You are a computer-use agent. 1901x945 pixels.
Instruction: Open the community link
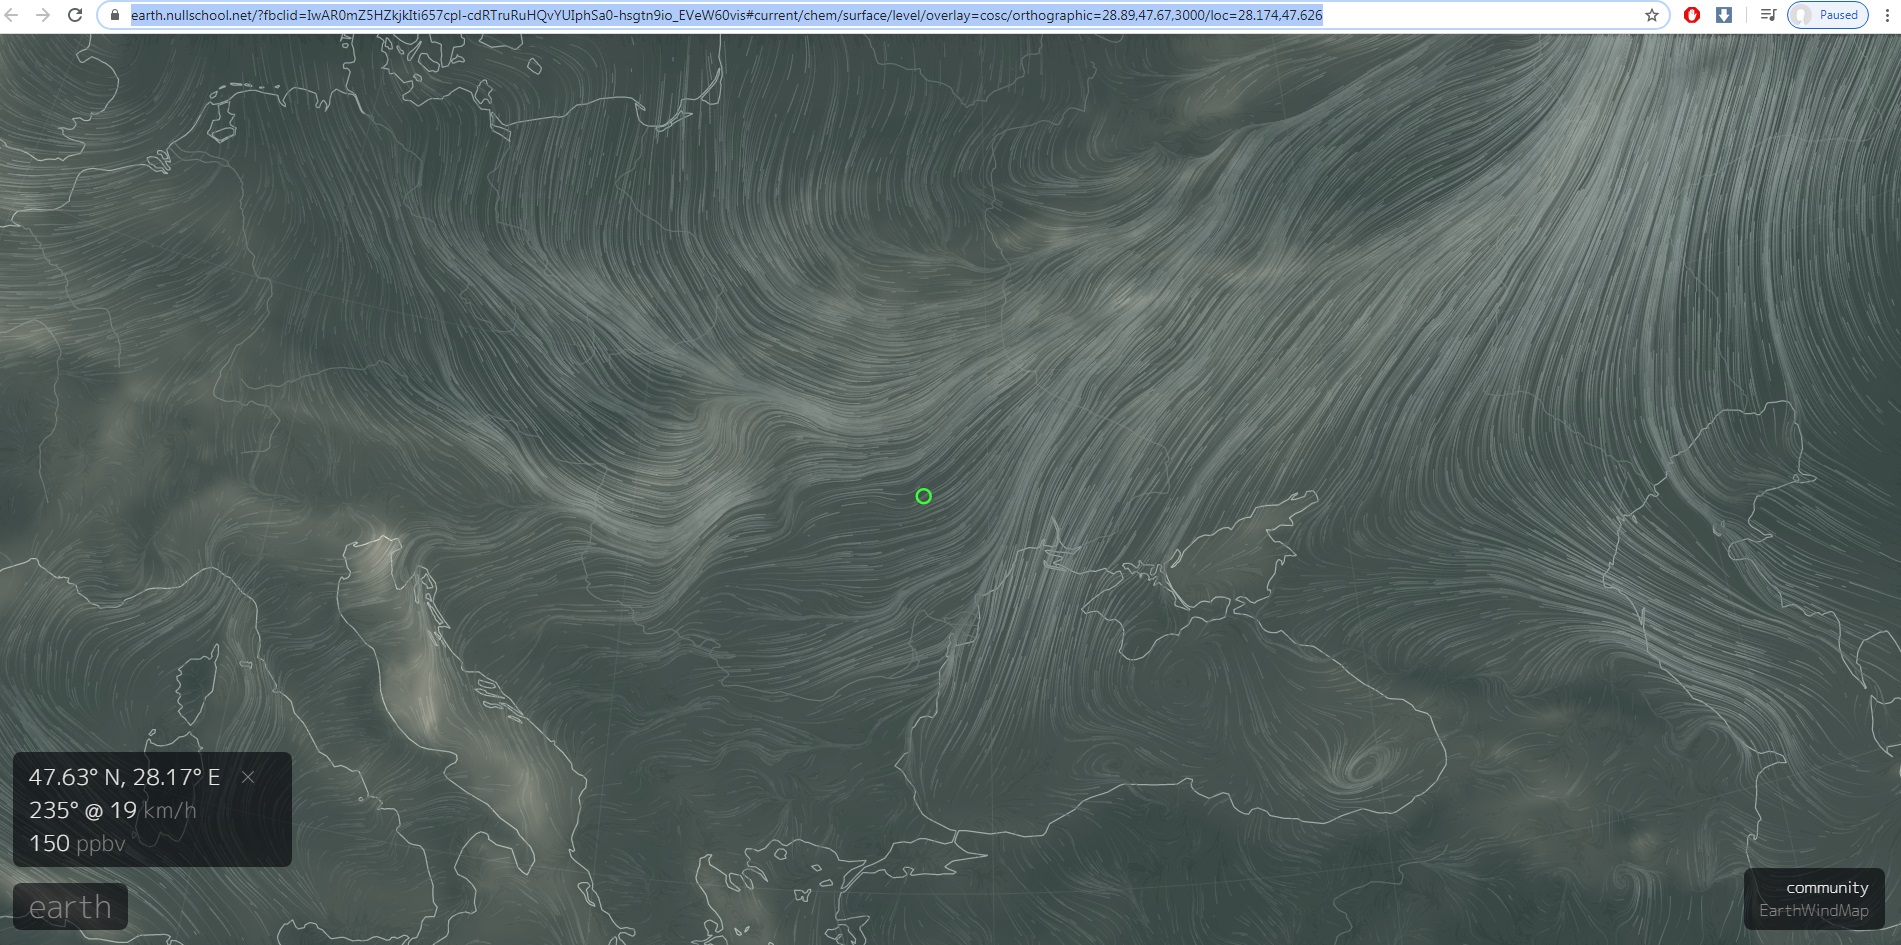(1827, 888)
